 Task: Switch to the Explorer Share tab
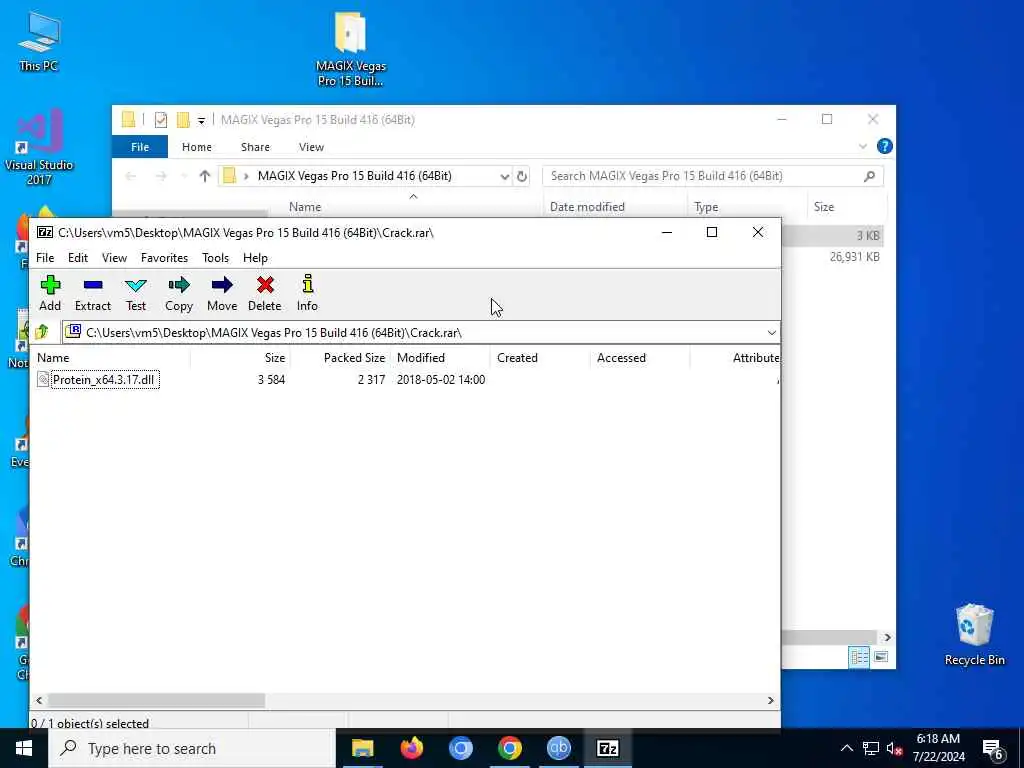(x=255, y=147)
